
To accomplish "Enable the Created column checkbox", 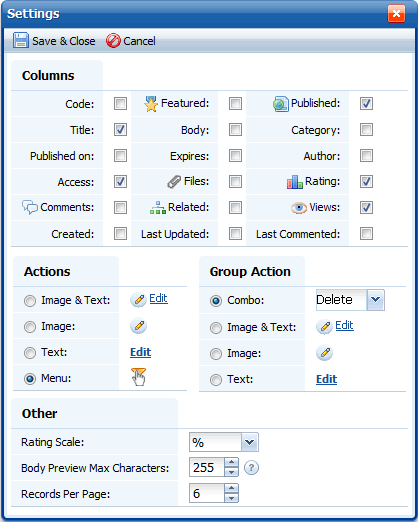I will click(120, 233).
